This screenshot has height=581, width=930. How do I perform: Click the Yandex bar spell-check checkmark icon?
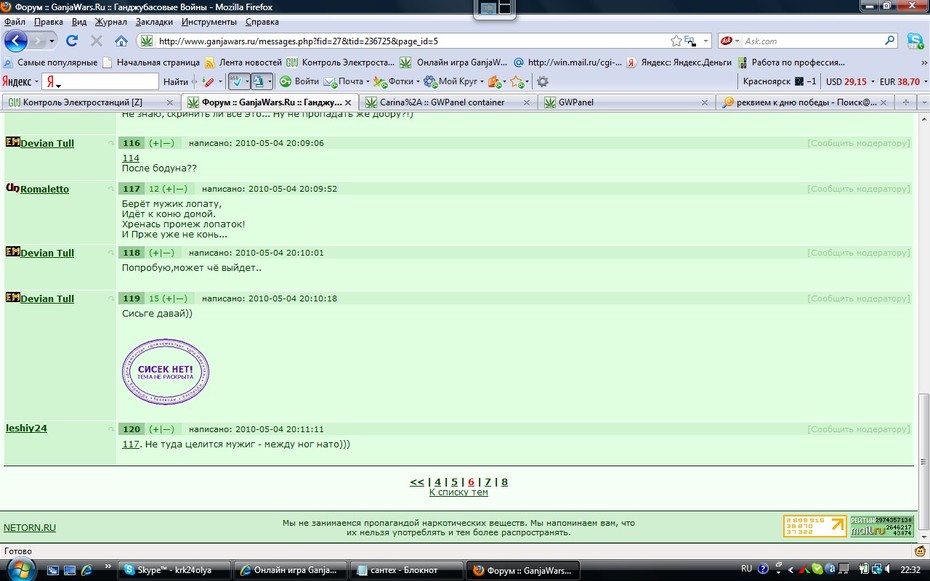(236, 81)
